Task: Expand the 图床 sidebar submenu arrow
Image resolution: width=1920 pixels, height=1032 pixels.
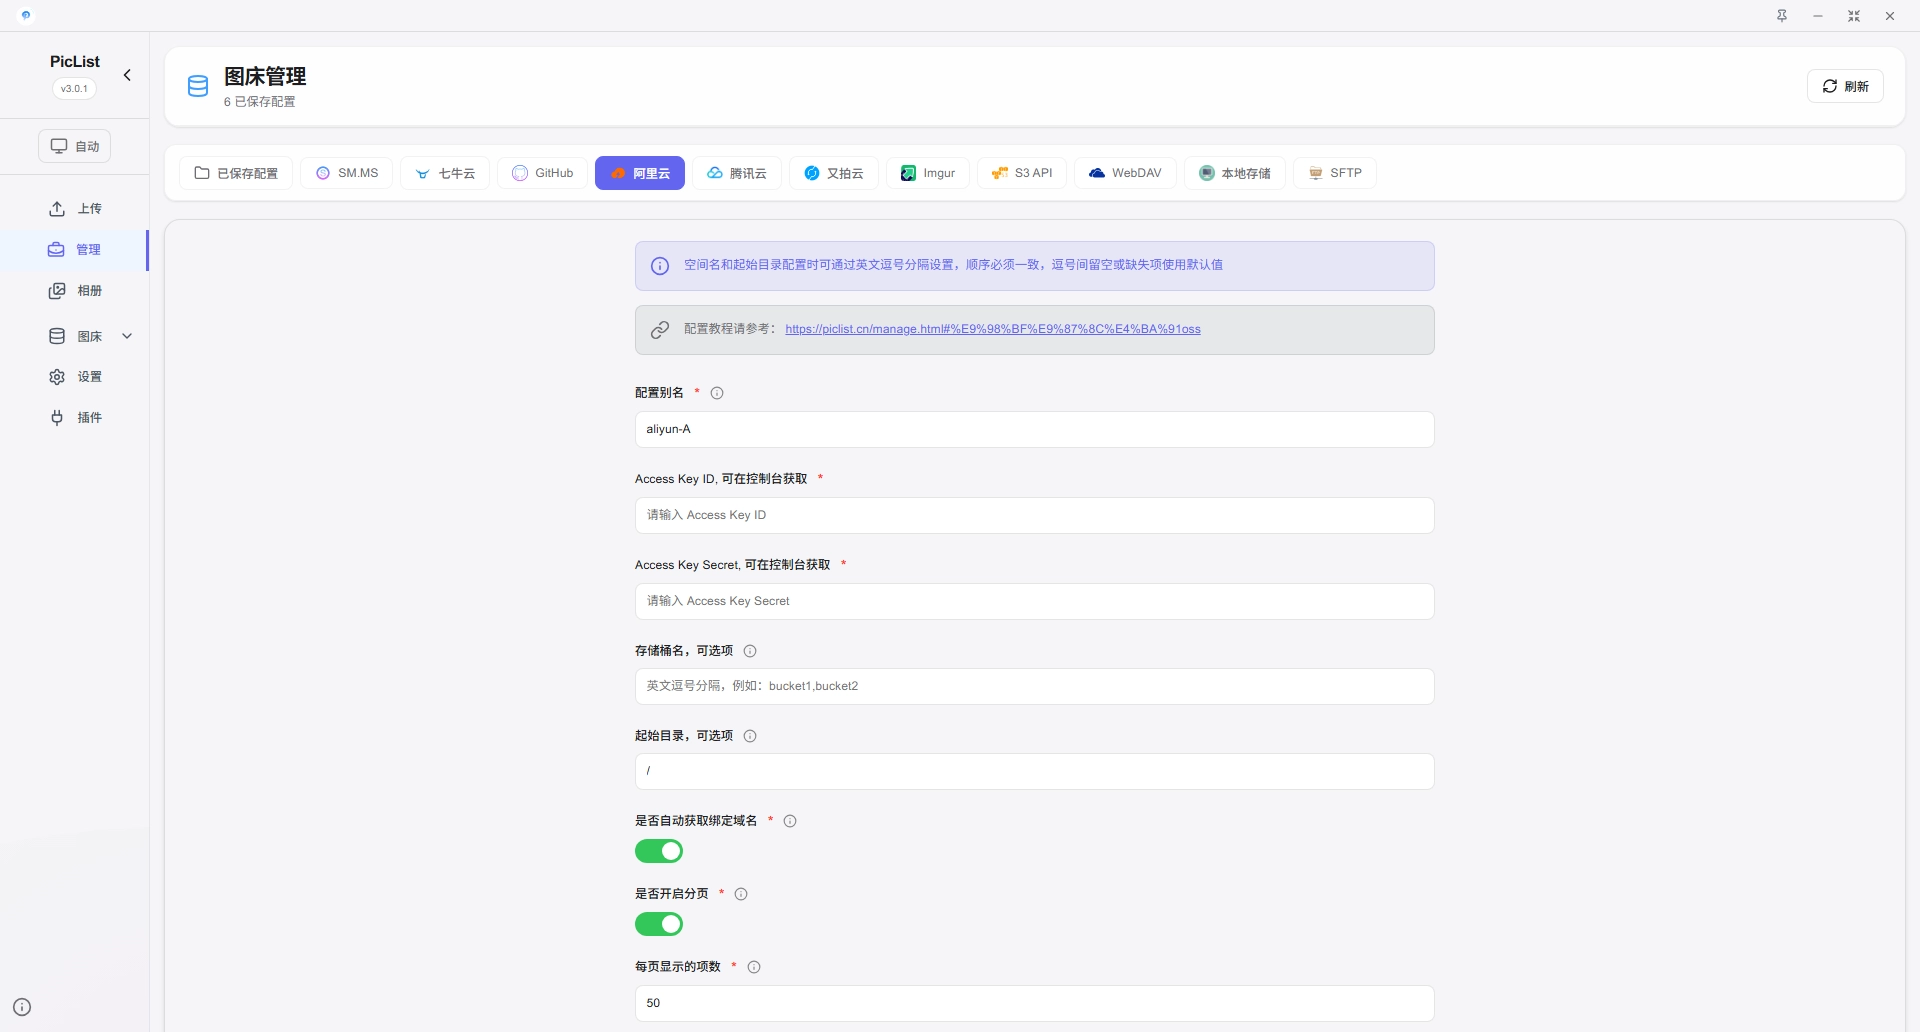Action: (x=127, y=336)
